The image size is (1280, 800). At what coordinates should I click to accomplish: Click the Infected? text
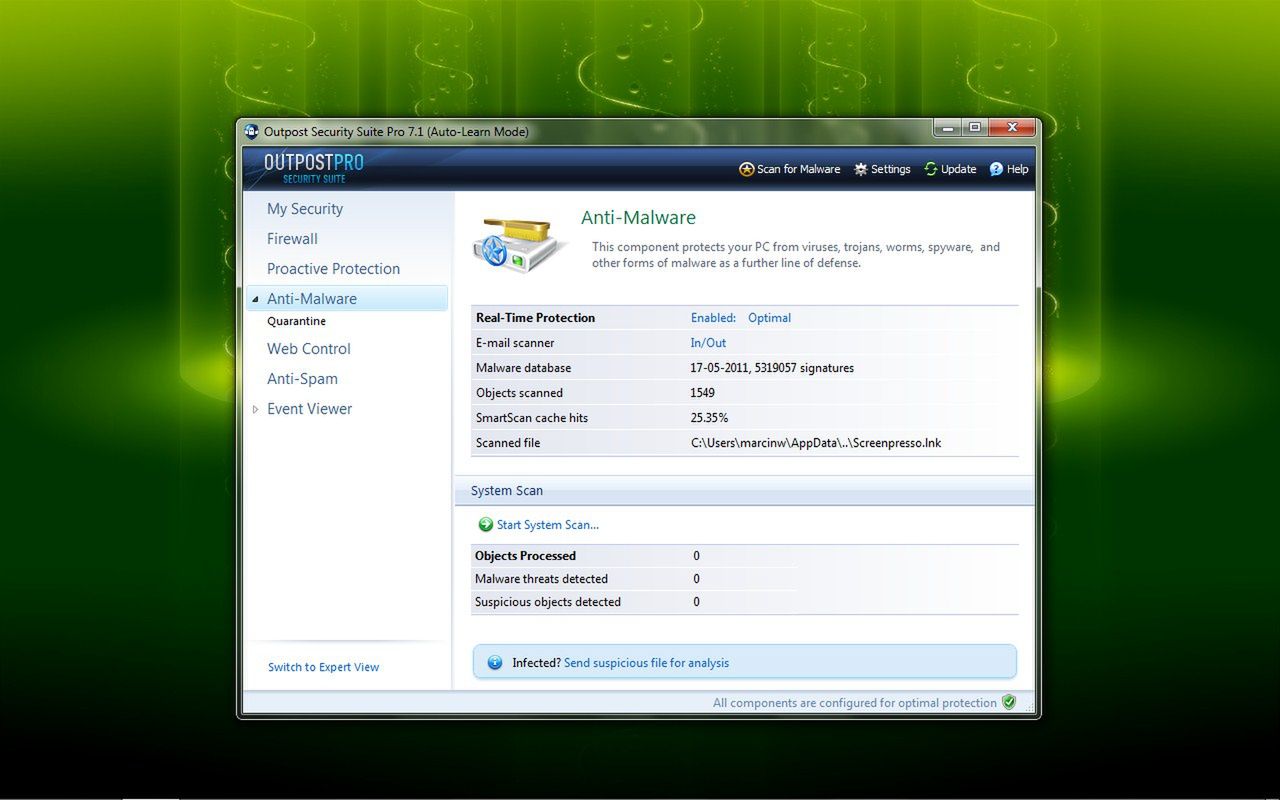coord(536,662)
